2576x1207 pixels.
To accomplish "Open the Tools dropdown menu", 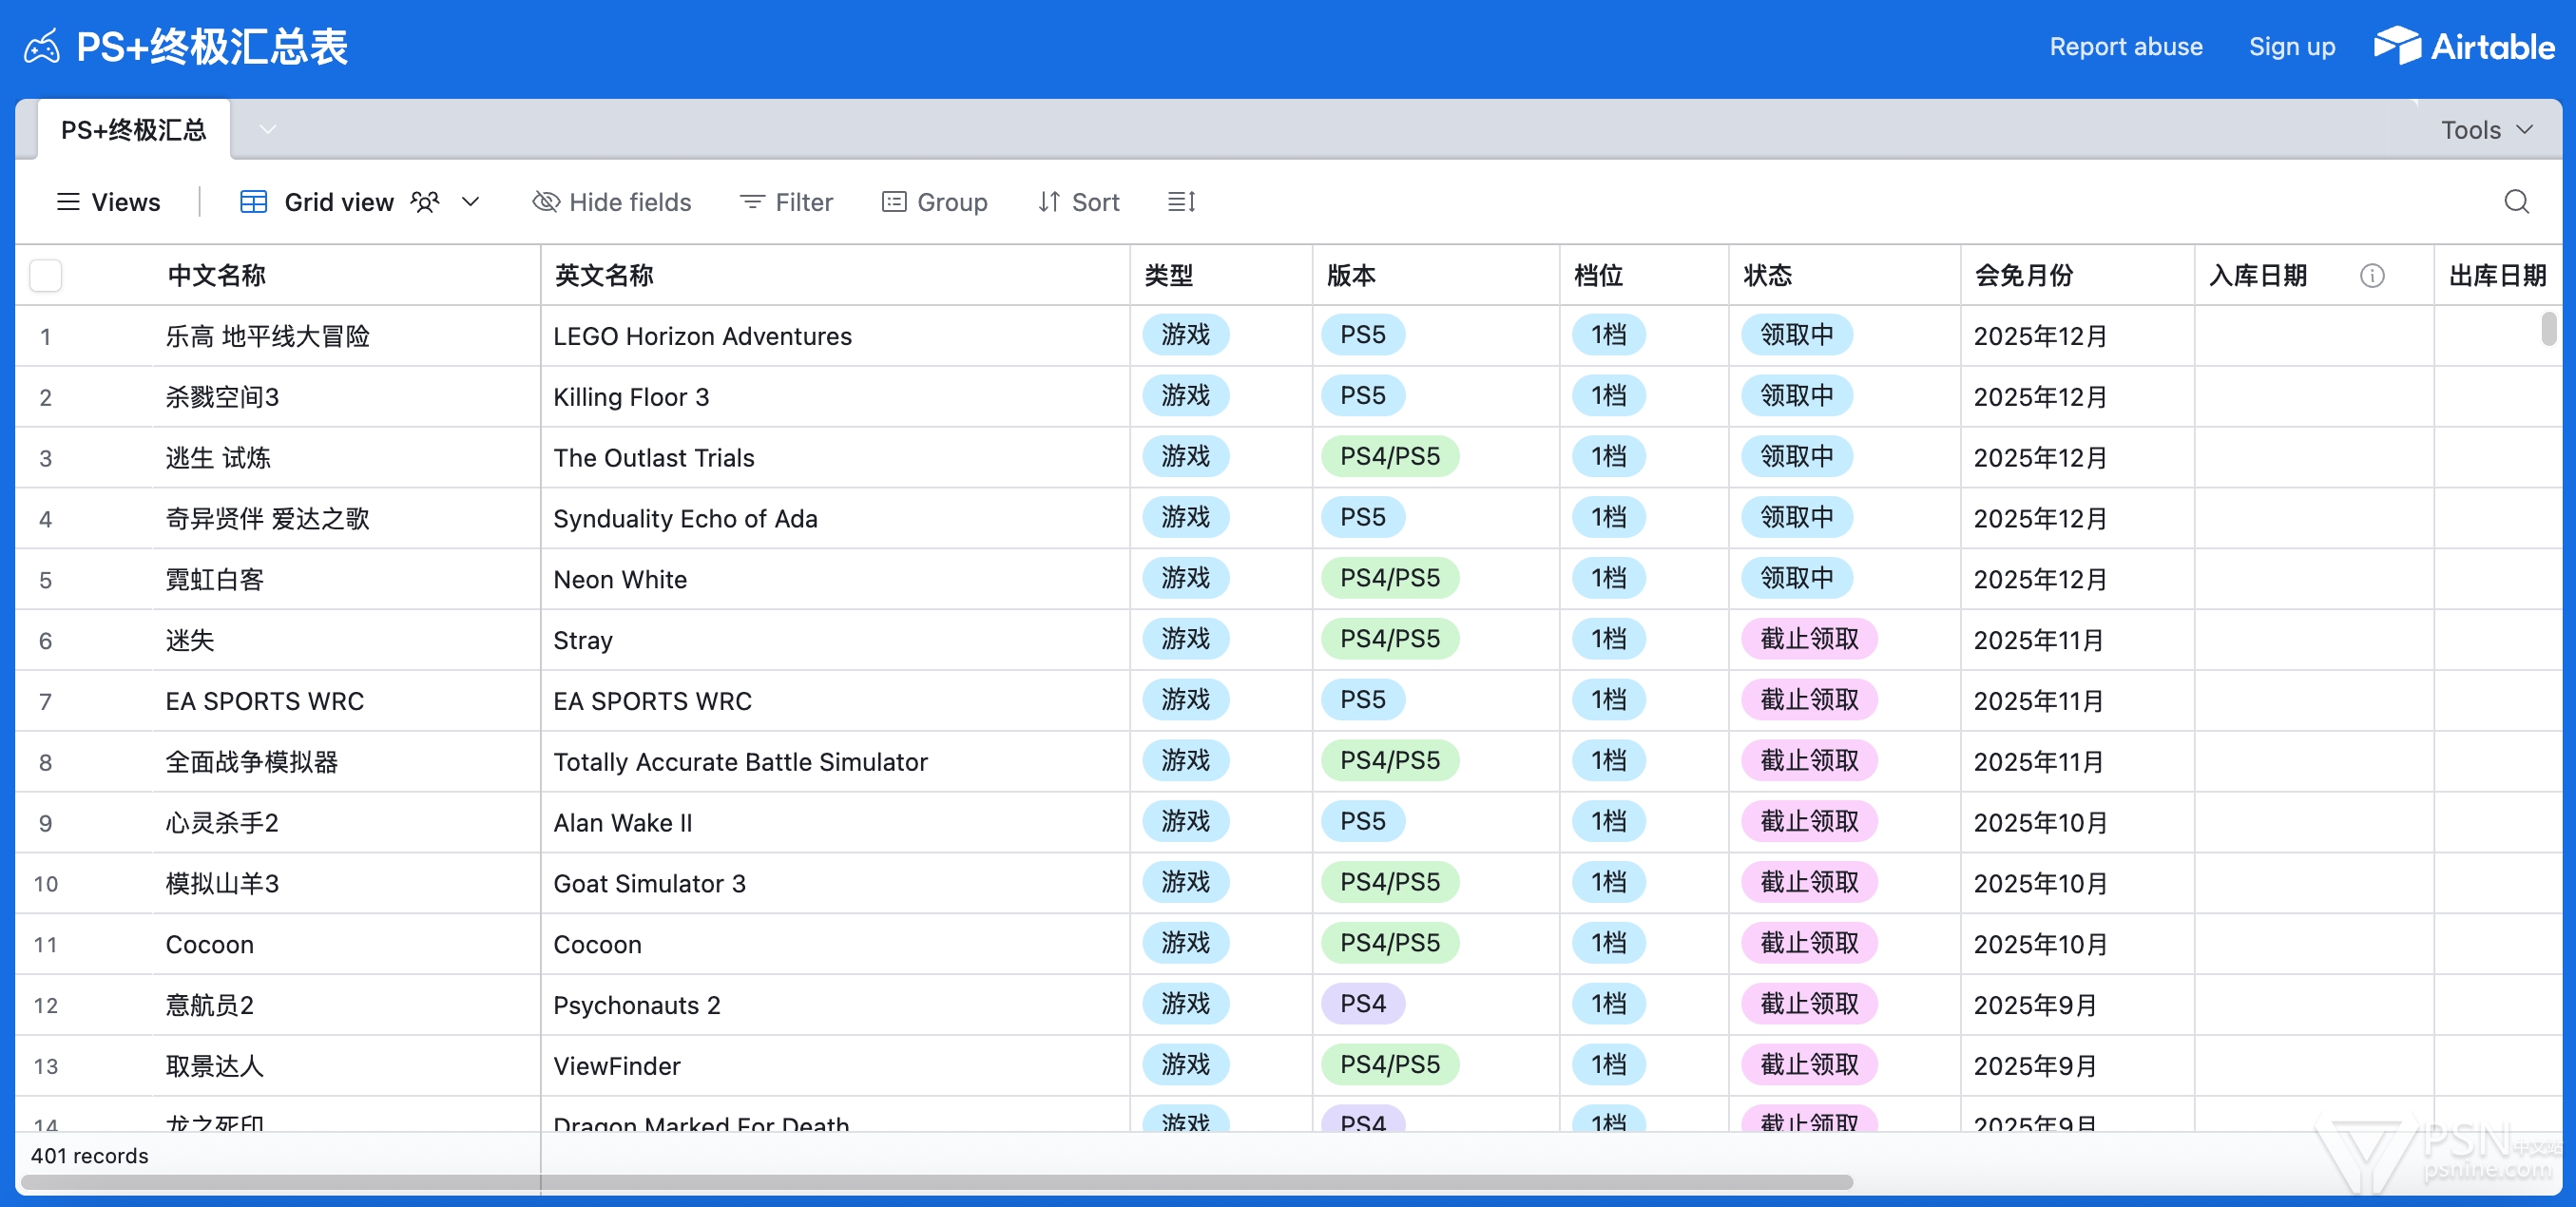I will coord(2486,130).
